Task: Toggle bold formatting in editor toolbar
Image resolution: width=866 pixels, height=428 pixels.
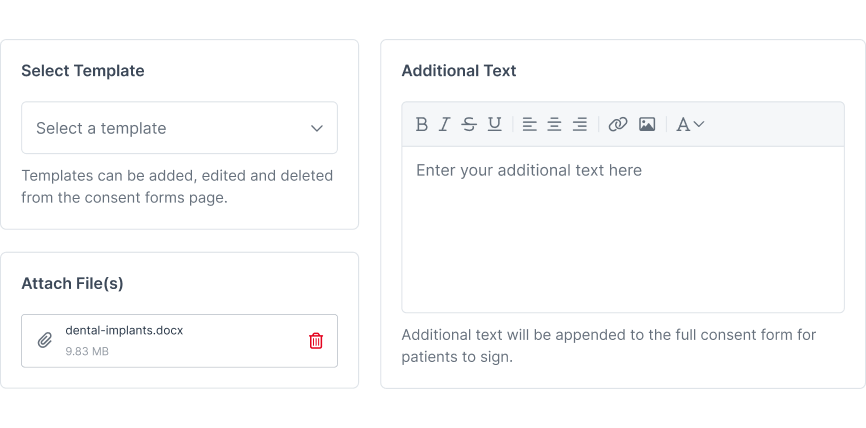Action: tap(421, 124)
